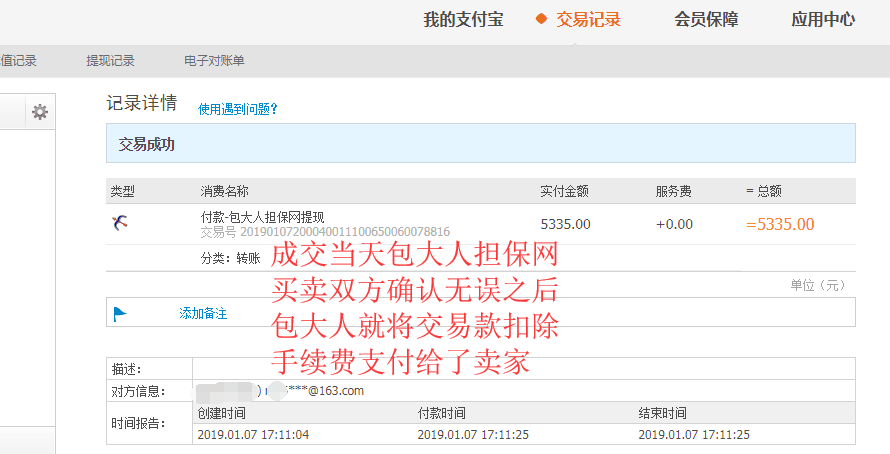
Task: Switch to the 交易记录 tab
Action: [588, 20]
